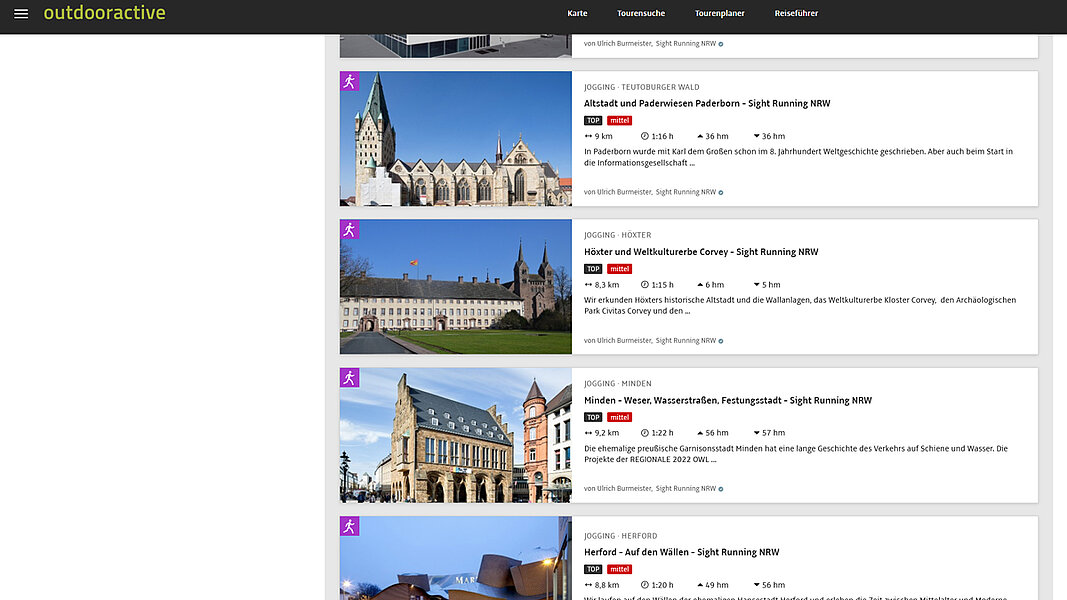The image size is (1067, 600).
Task: Click the duration clock icon in the Paderborn tour
Action: point(645,136)
